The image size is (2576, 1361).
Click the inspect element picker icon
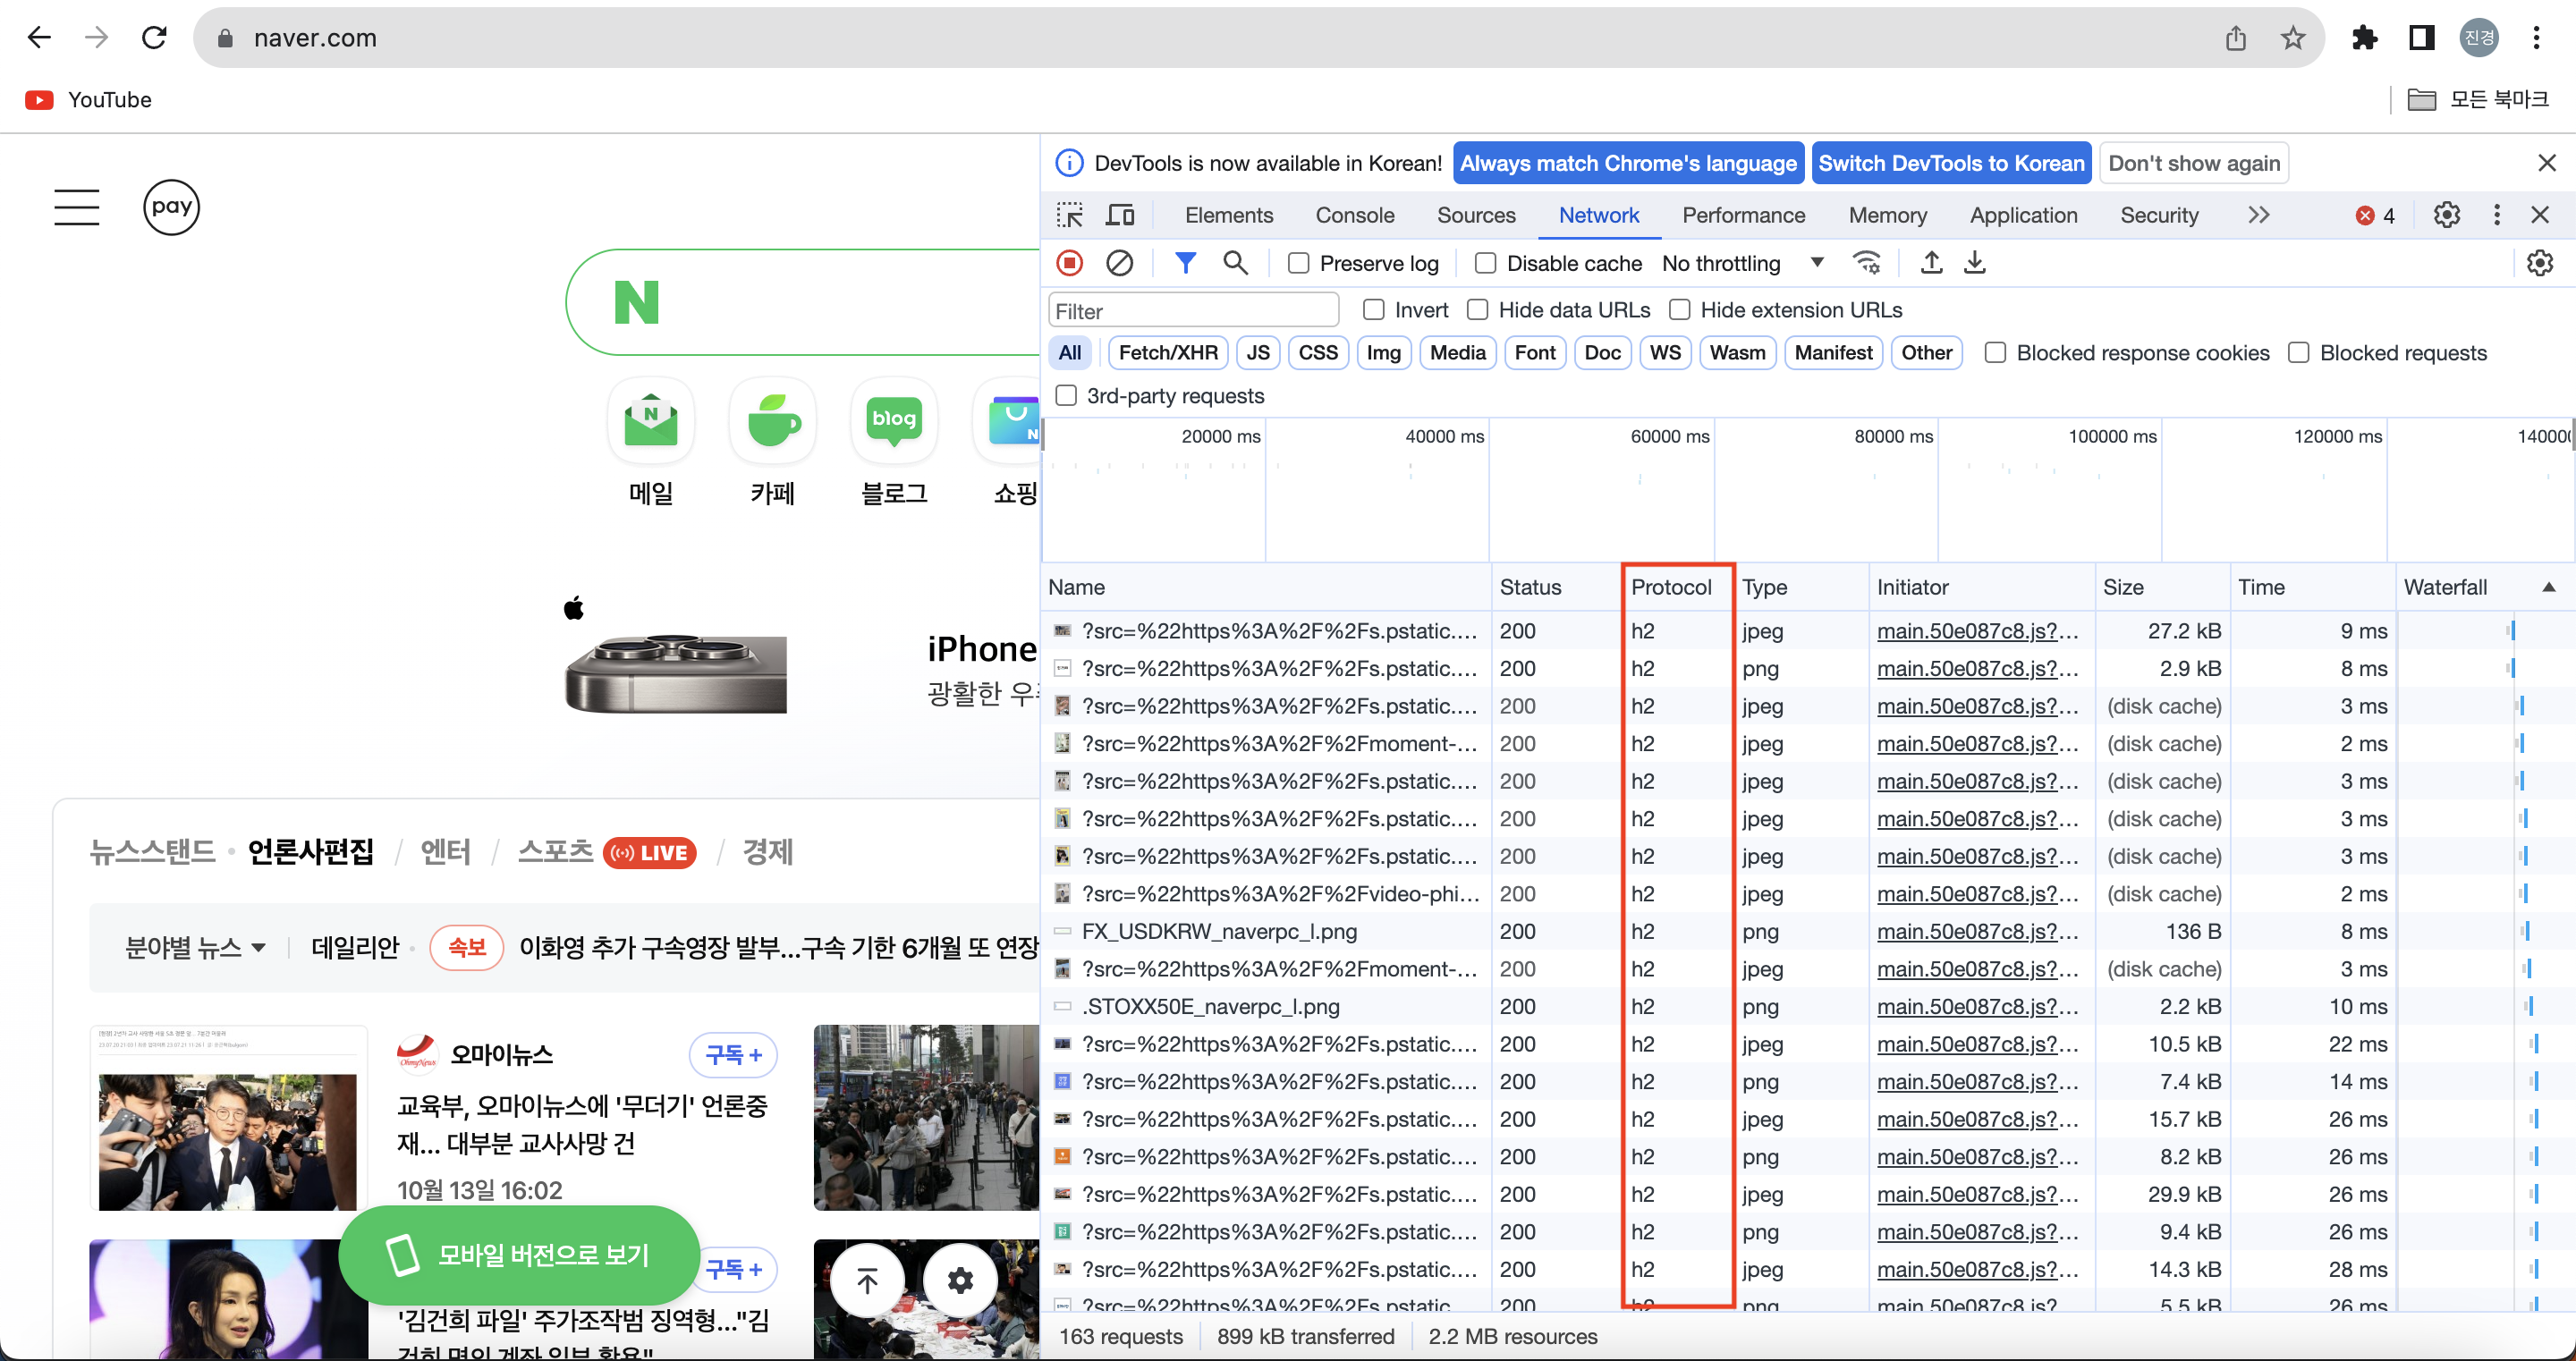tap(1069, 215)
